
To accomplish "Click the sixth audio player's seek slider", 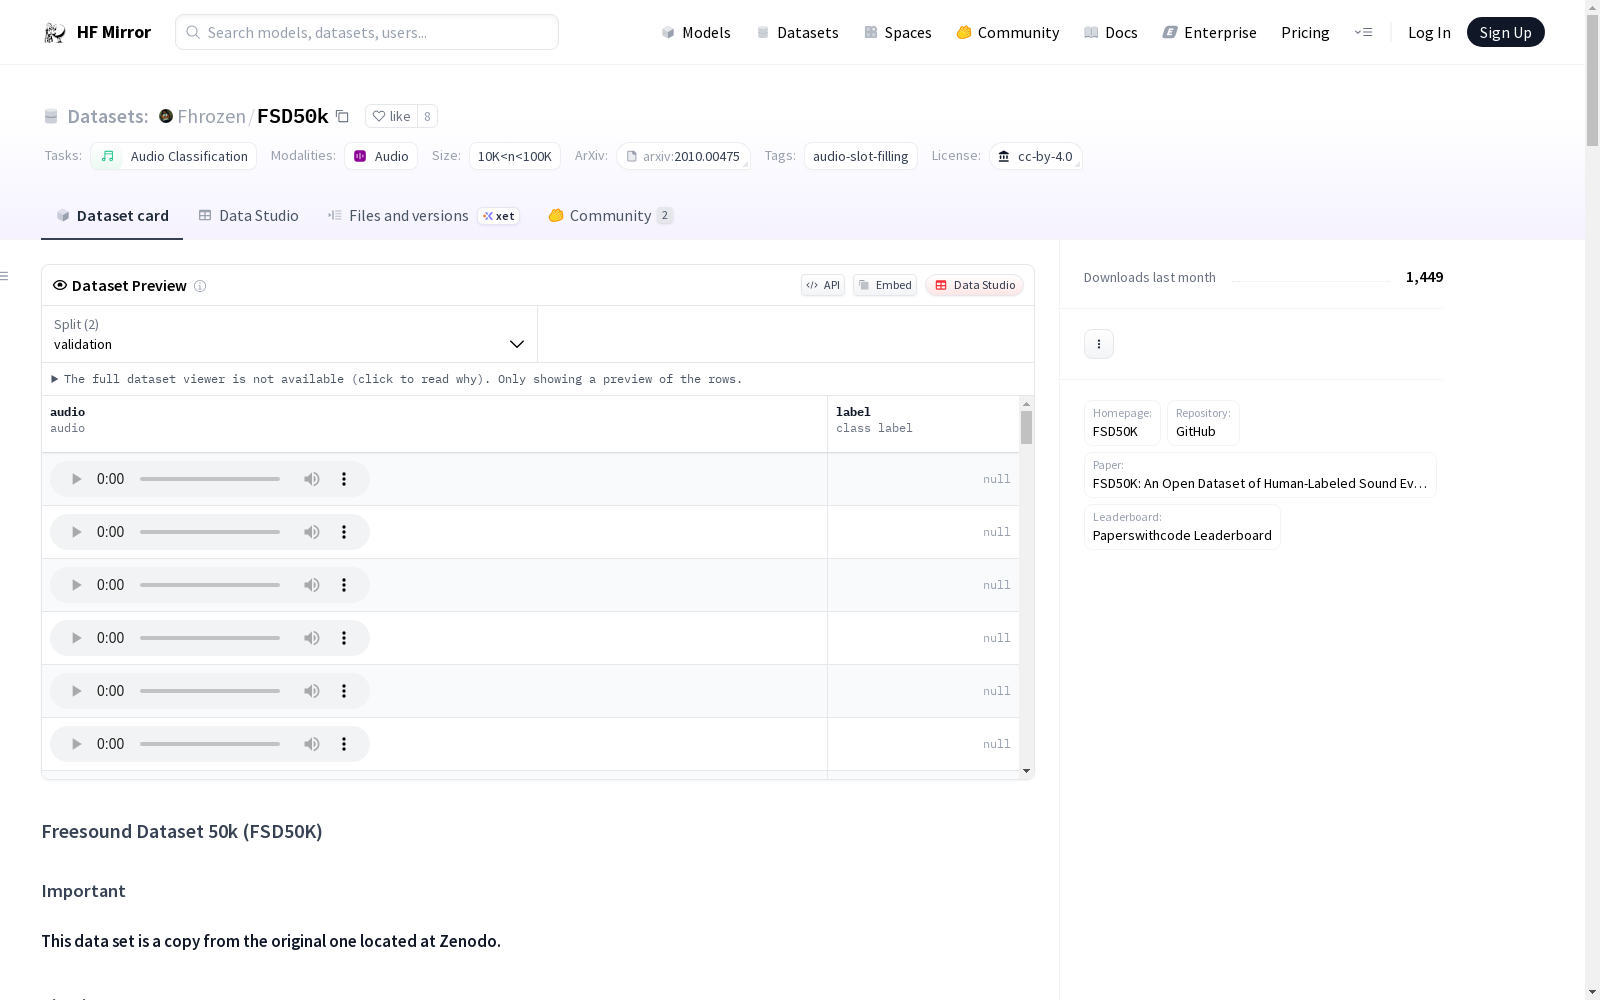I will coord(210,744).
